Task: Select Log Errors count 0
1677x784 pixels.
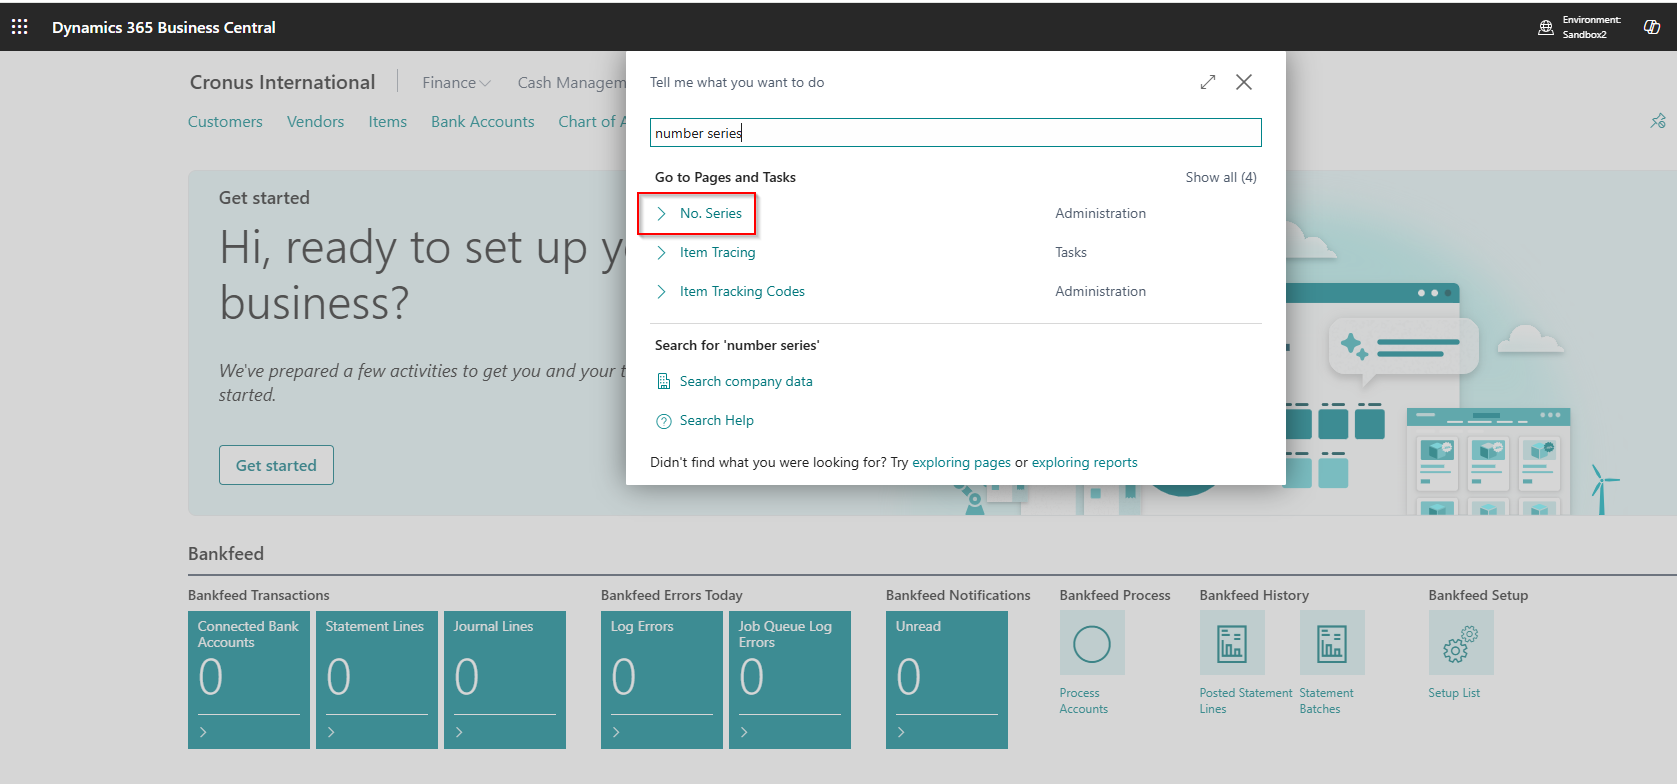Action: [x=624, y=677]
